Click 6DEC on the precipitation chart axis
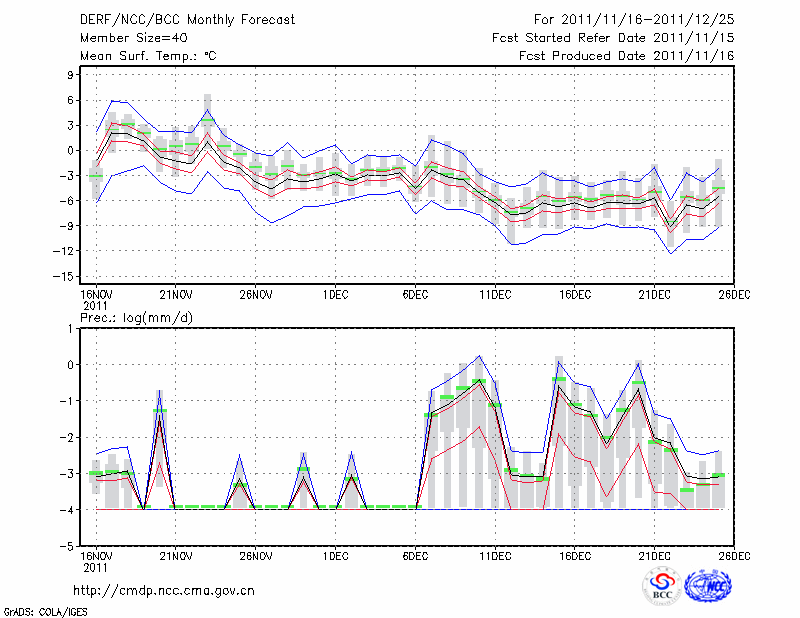800x618 pixels. pos(415,555)
